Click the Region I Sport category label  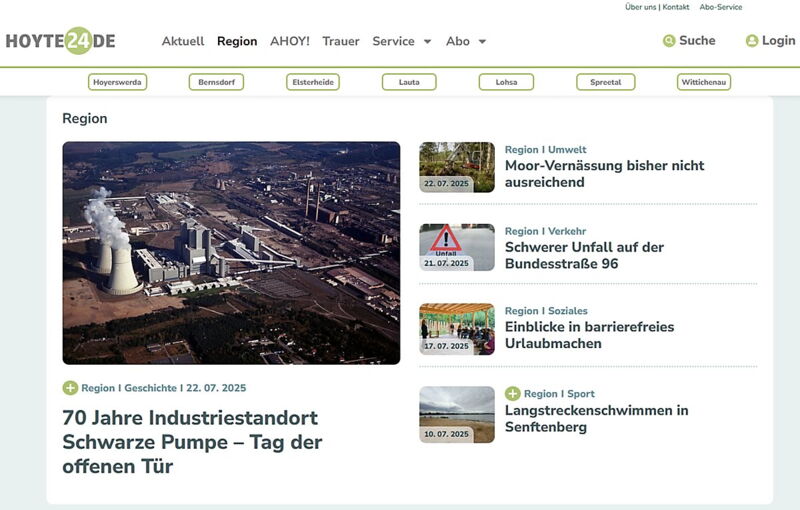pyautogui.click(x=559, y=394)
